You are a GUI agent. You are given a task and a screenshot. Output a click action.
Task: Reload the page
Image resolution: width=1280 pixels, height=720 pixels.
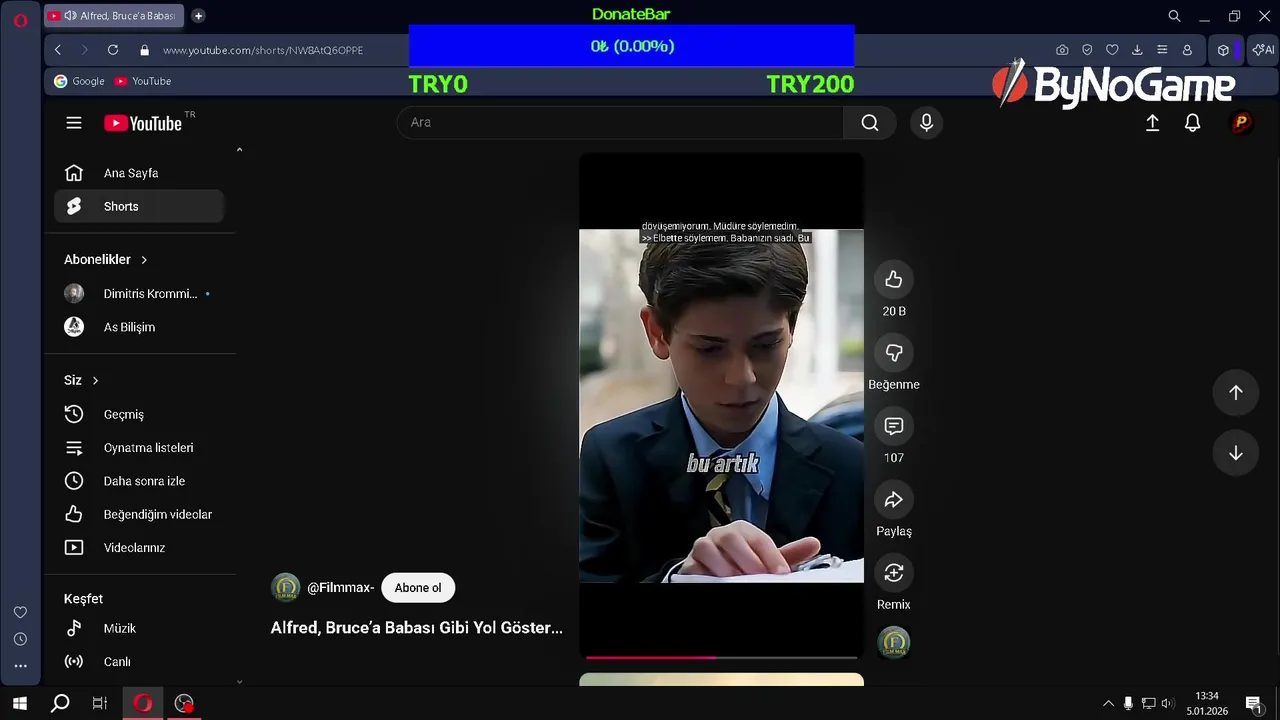(113, 50)
